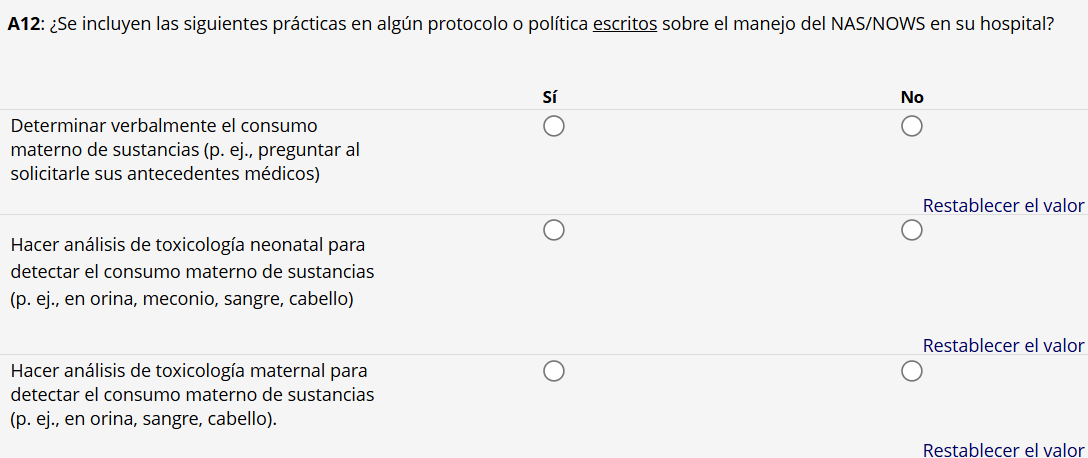
Task: Mark Sí for toxicología maternal
Action: pyautogui.click(x=554, y=372)
